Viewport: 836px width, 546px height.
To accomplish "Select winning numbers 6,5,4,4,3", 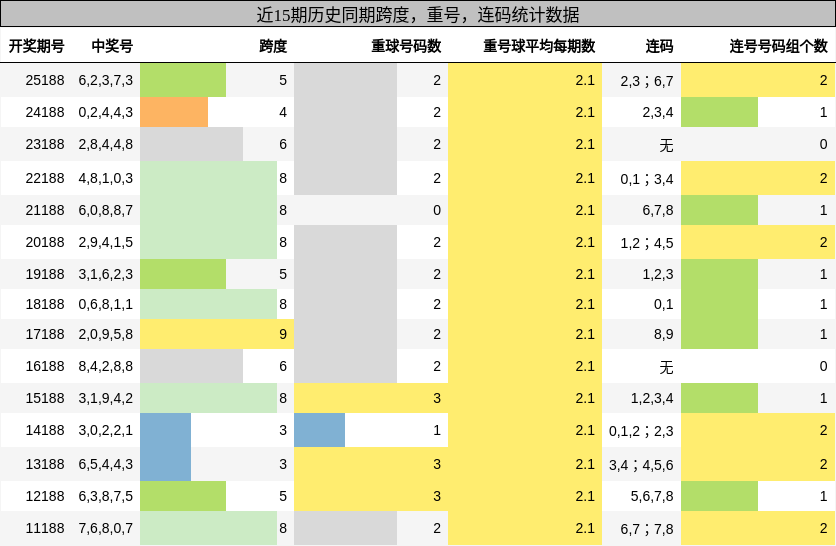I will pos(106,464).
